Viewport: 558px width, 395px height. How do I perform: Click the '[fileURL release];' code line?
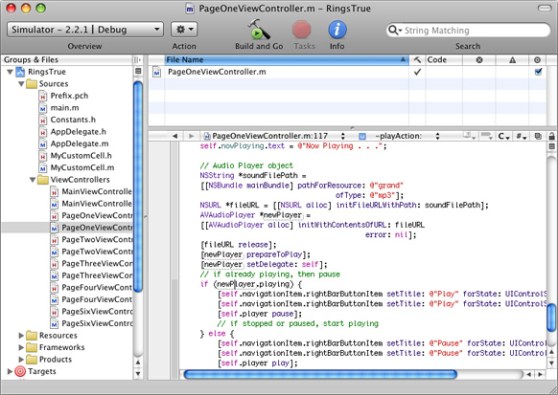pyautogui.click(x=238, y=245)
